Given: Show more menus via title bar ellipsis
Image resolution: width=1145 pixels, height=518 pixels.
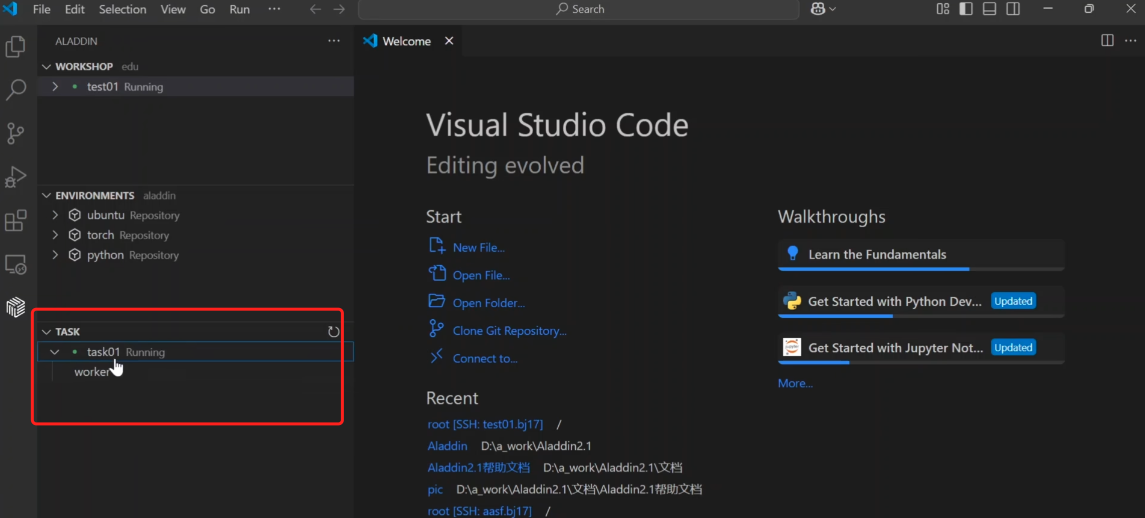Looking at the screenshot, I should tap(274, 9).
